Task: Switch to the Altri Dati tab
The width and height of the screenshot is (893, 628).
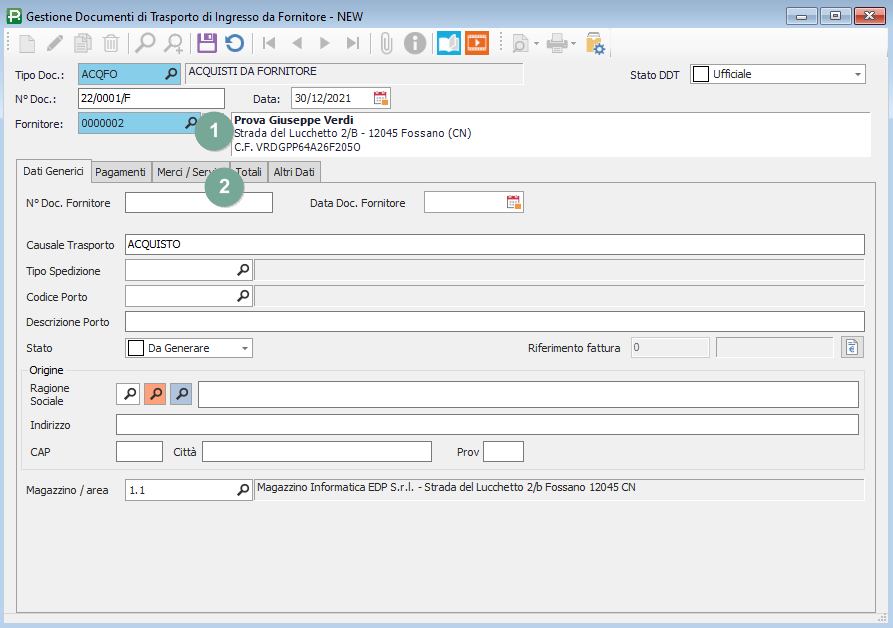Action: point(294,172)
